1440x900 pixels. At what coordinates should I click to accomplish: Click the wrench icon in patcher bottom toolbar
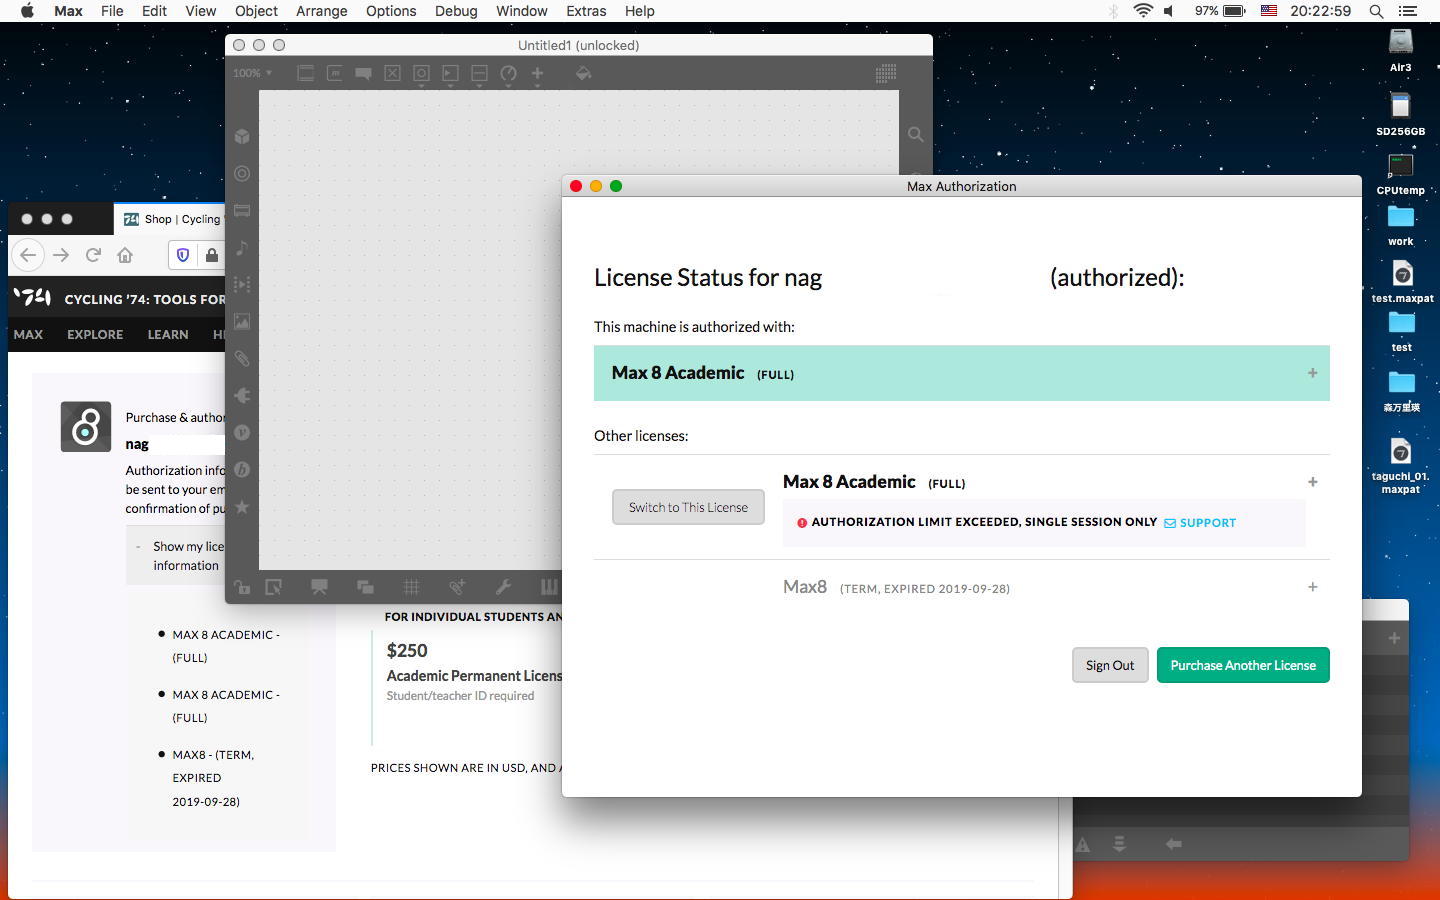[503, 587]
